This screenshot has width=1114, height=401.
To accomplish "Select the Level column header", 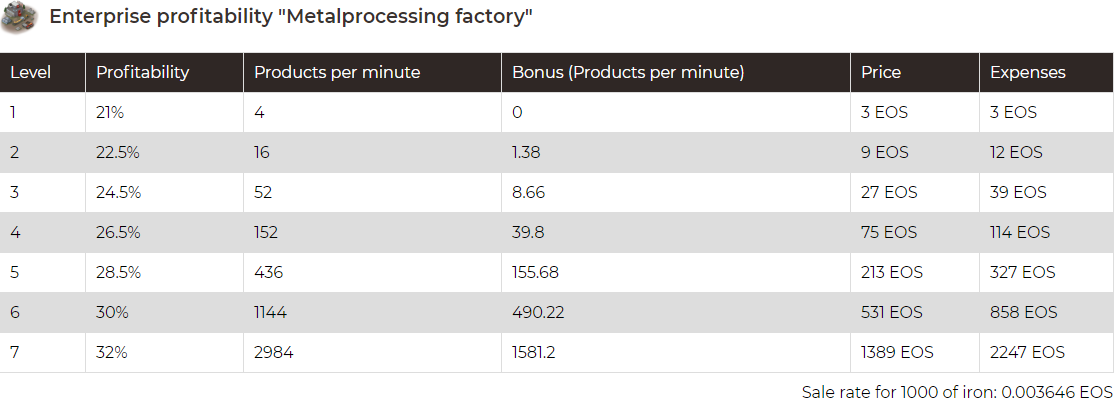I will pyautogui.click(x=43, y=73).
